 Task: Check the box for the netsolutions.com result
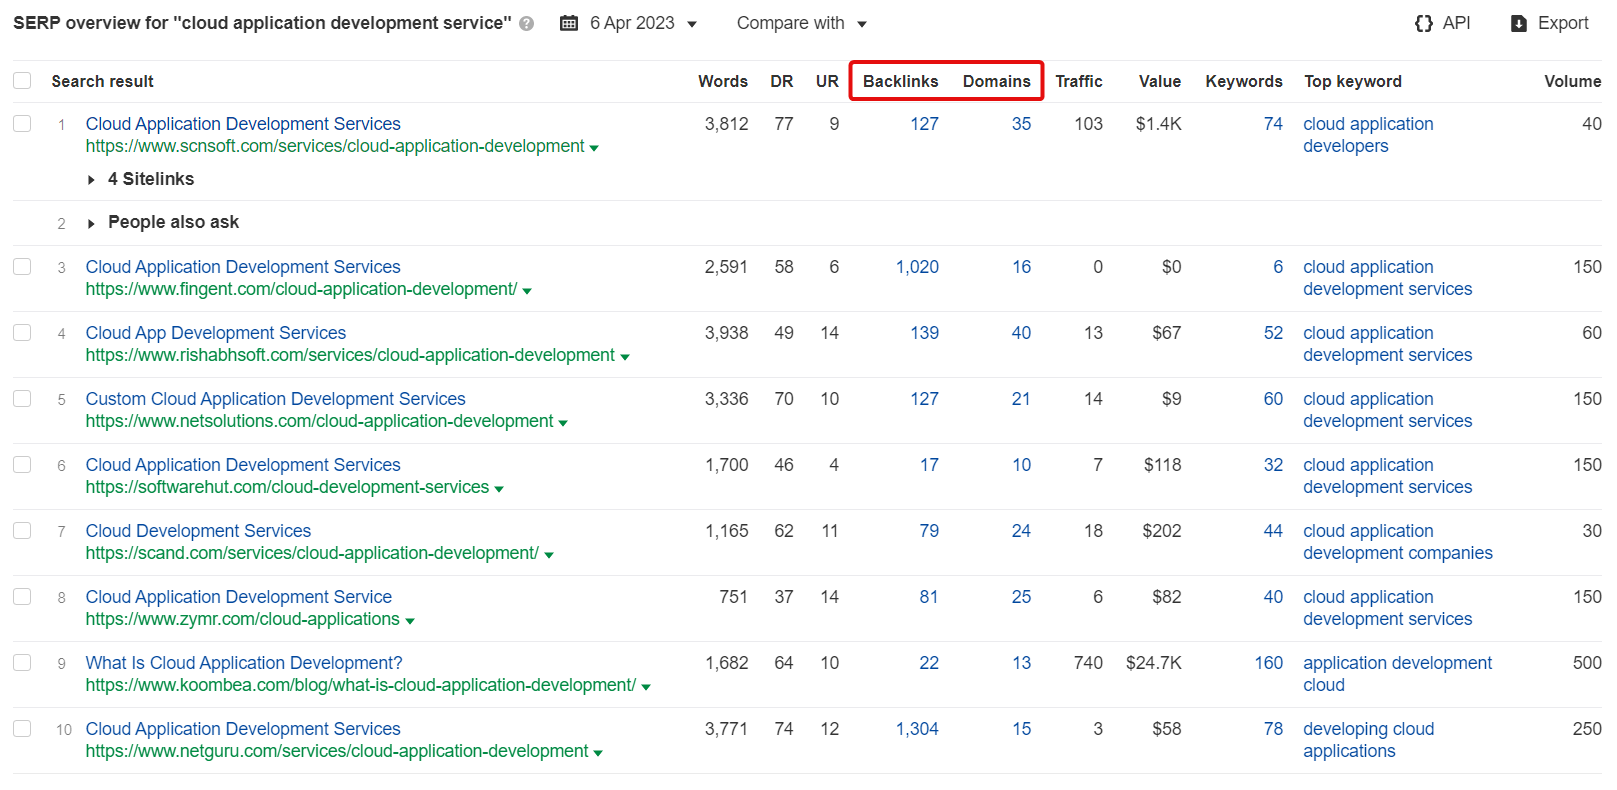tap(22, 399)
